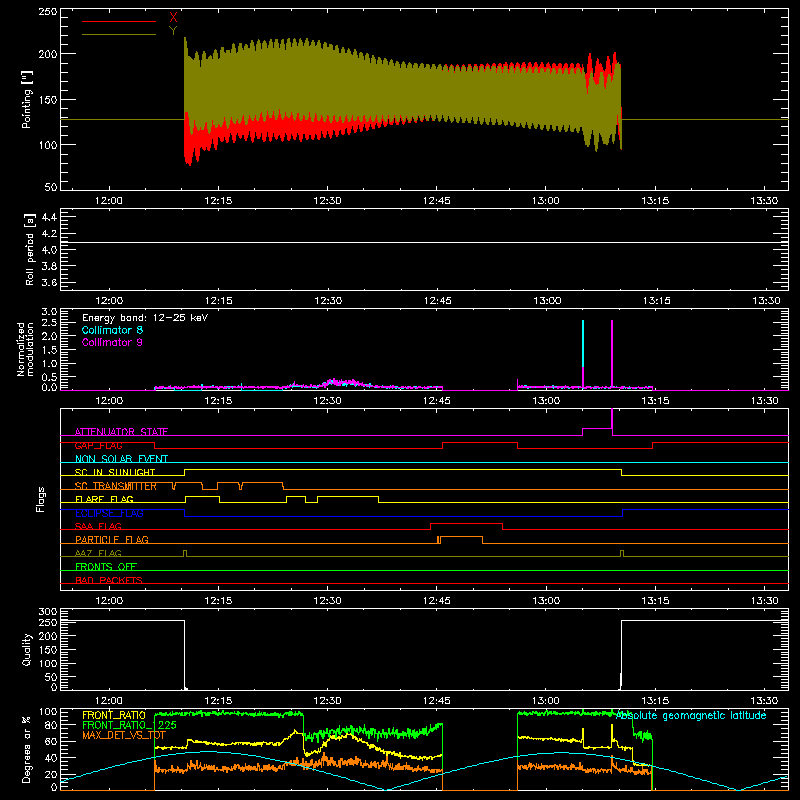Viewport: 800px width, 800px height.
Task: Click the ECLIPSE_FLAG label
Action: 109,513
